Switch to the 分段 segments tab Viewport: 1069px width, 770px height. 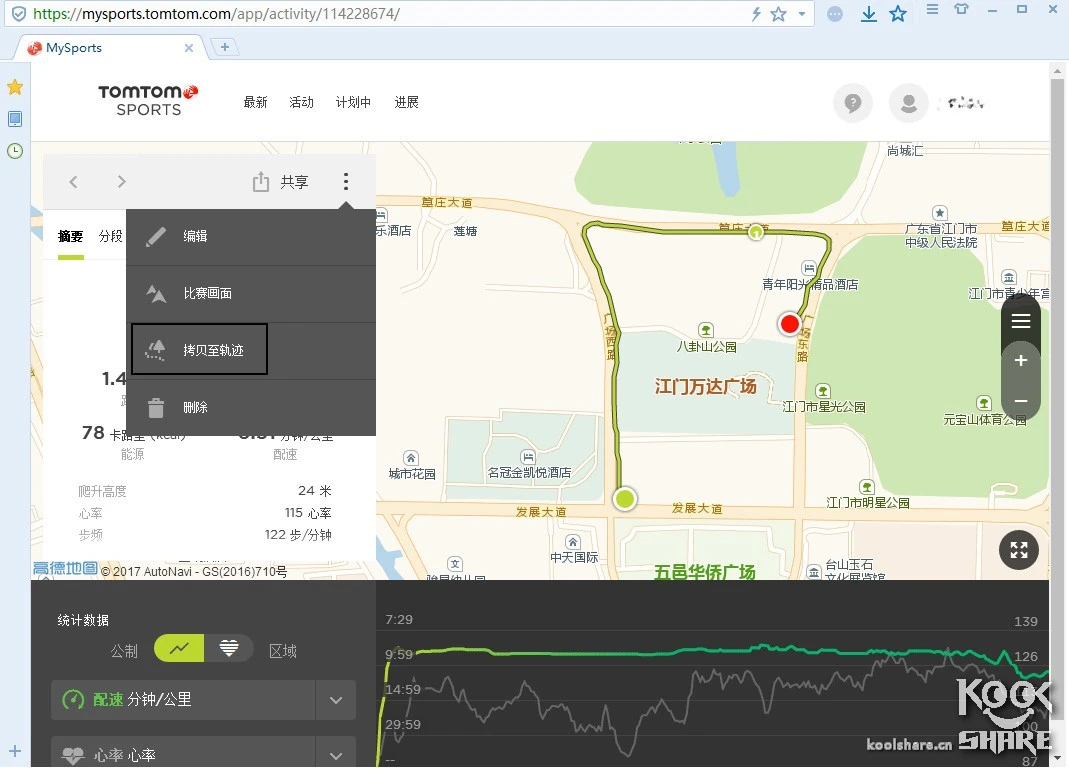(110, 236)
